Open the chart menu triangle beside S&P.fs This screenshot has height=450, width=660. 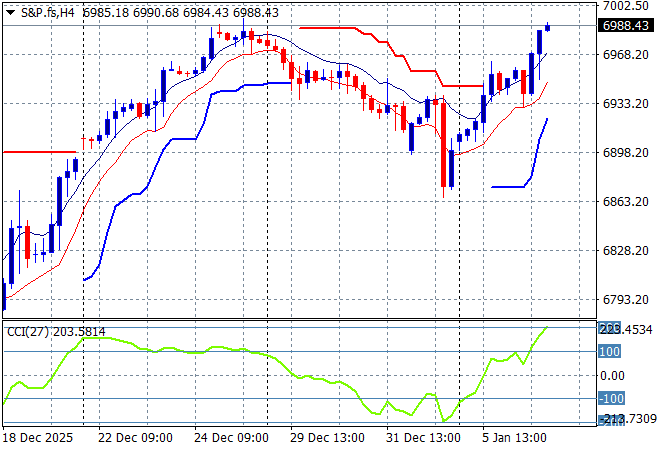pyautogui.click(x=10, y=11)
